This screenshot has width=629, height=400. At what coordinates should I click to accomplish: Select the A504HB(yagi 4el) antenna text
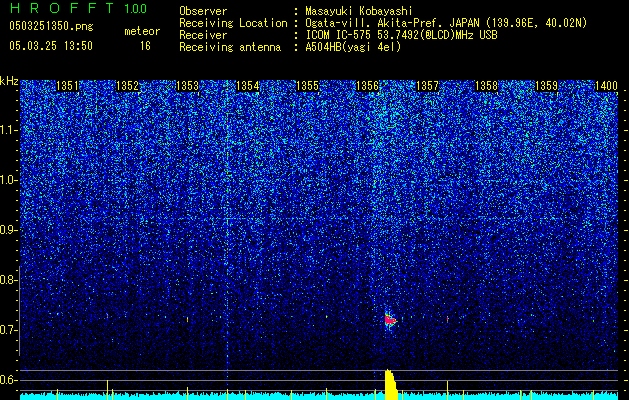click(353, 47)
